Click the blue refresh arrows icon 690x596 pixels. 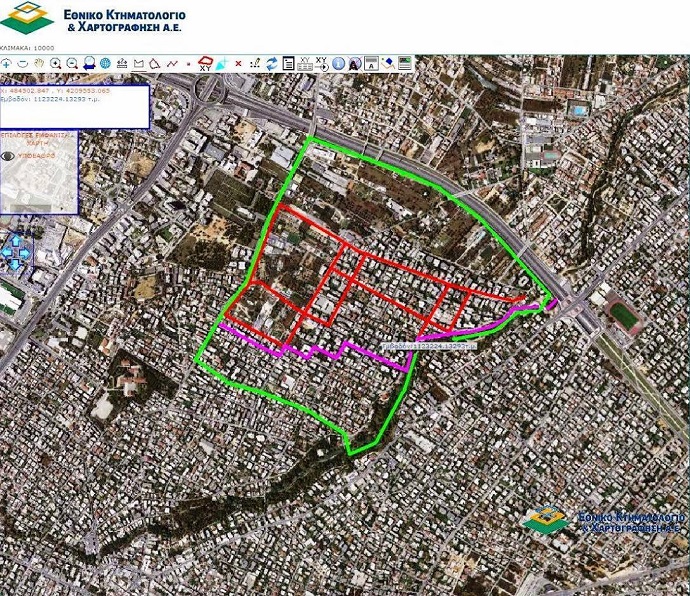[272, 63]
